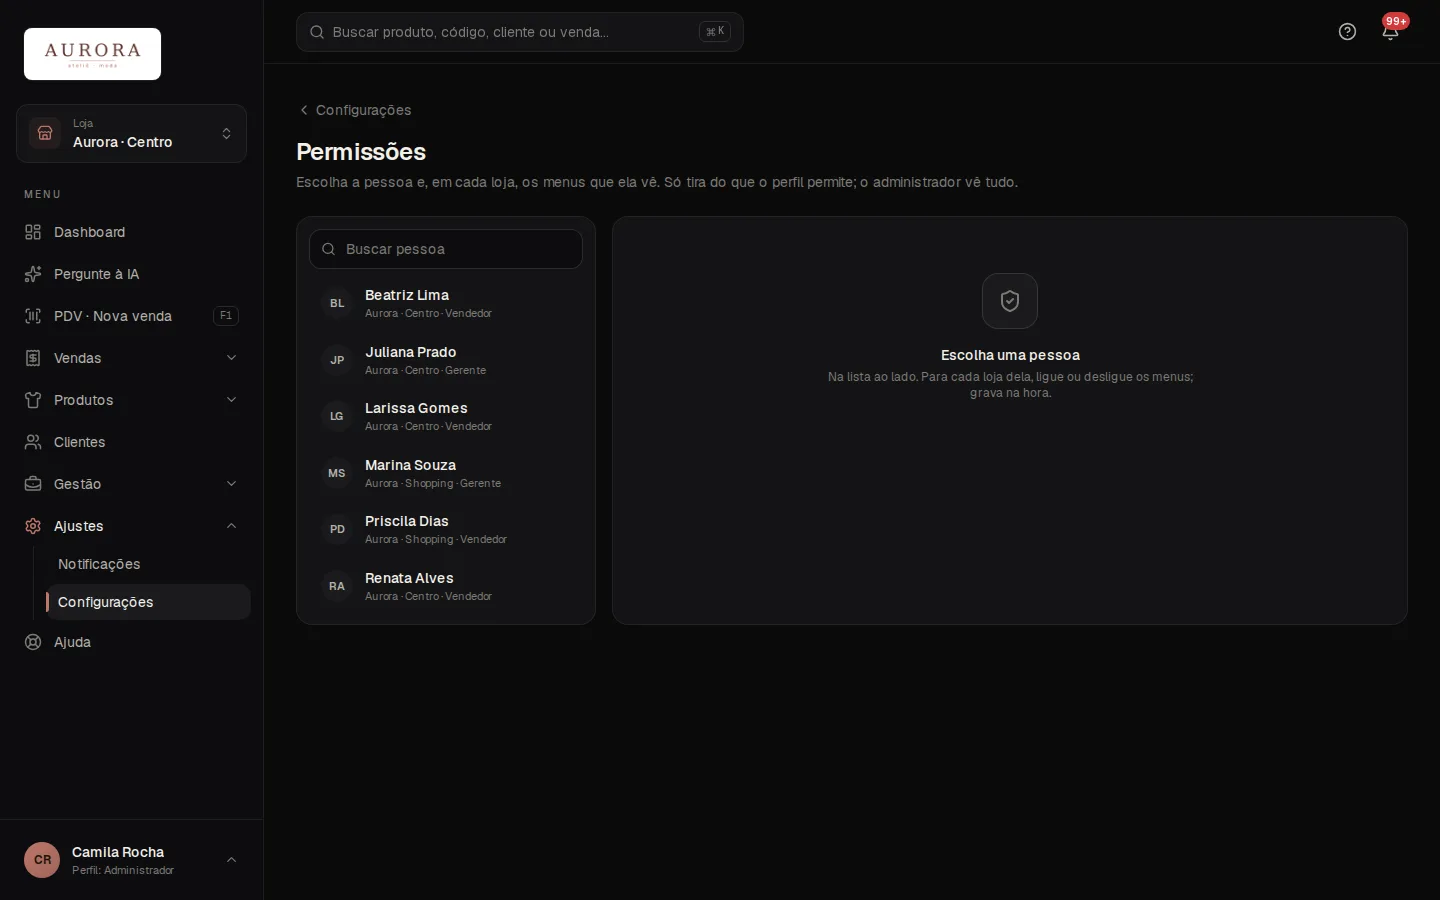1440x900 pixels.
Task: Click the Vendas receipt icon
Action: [x=33, y=358]
